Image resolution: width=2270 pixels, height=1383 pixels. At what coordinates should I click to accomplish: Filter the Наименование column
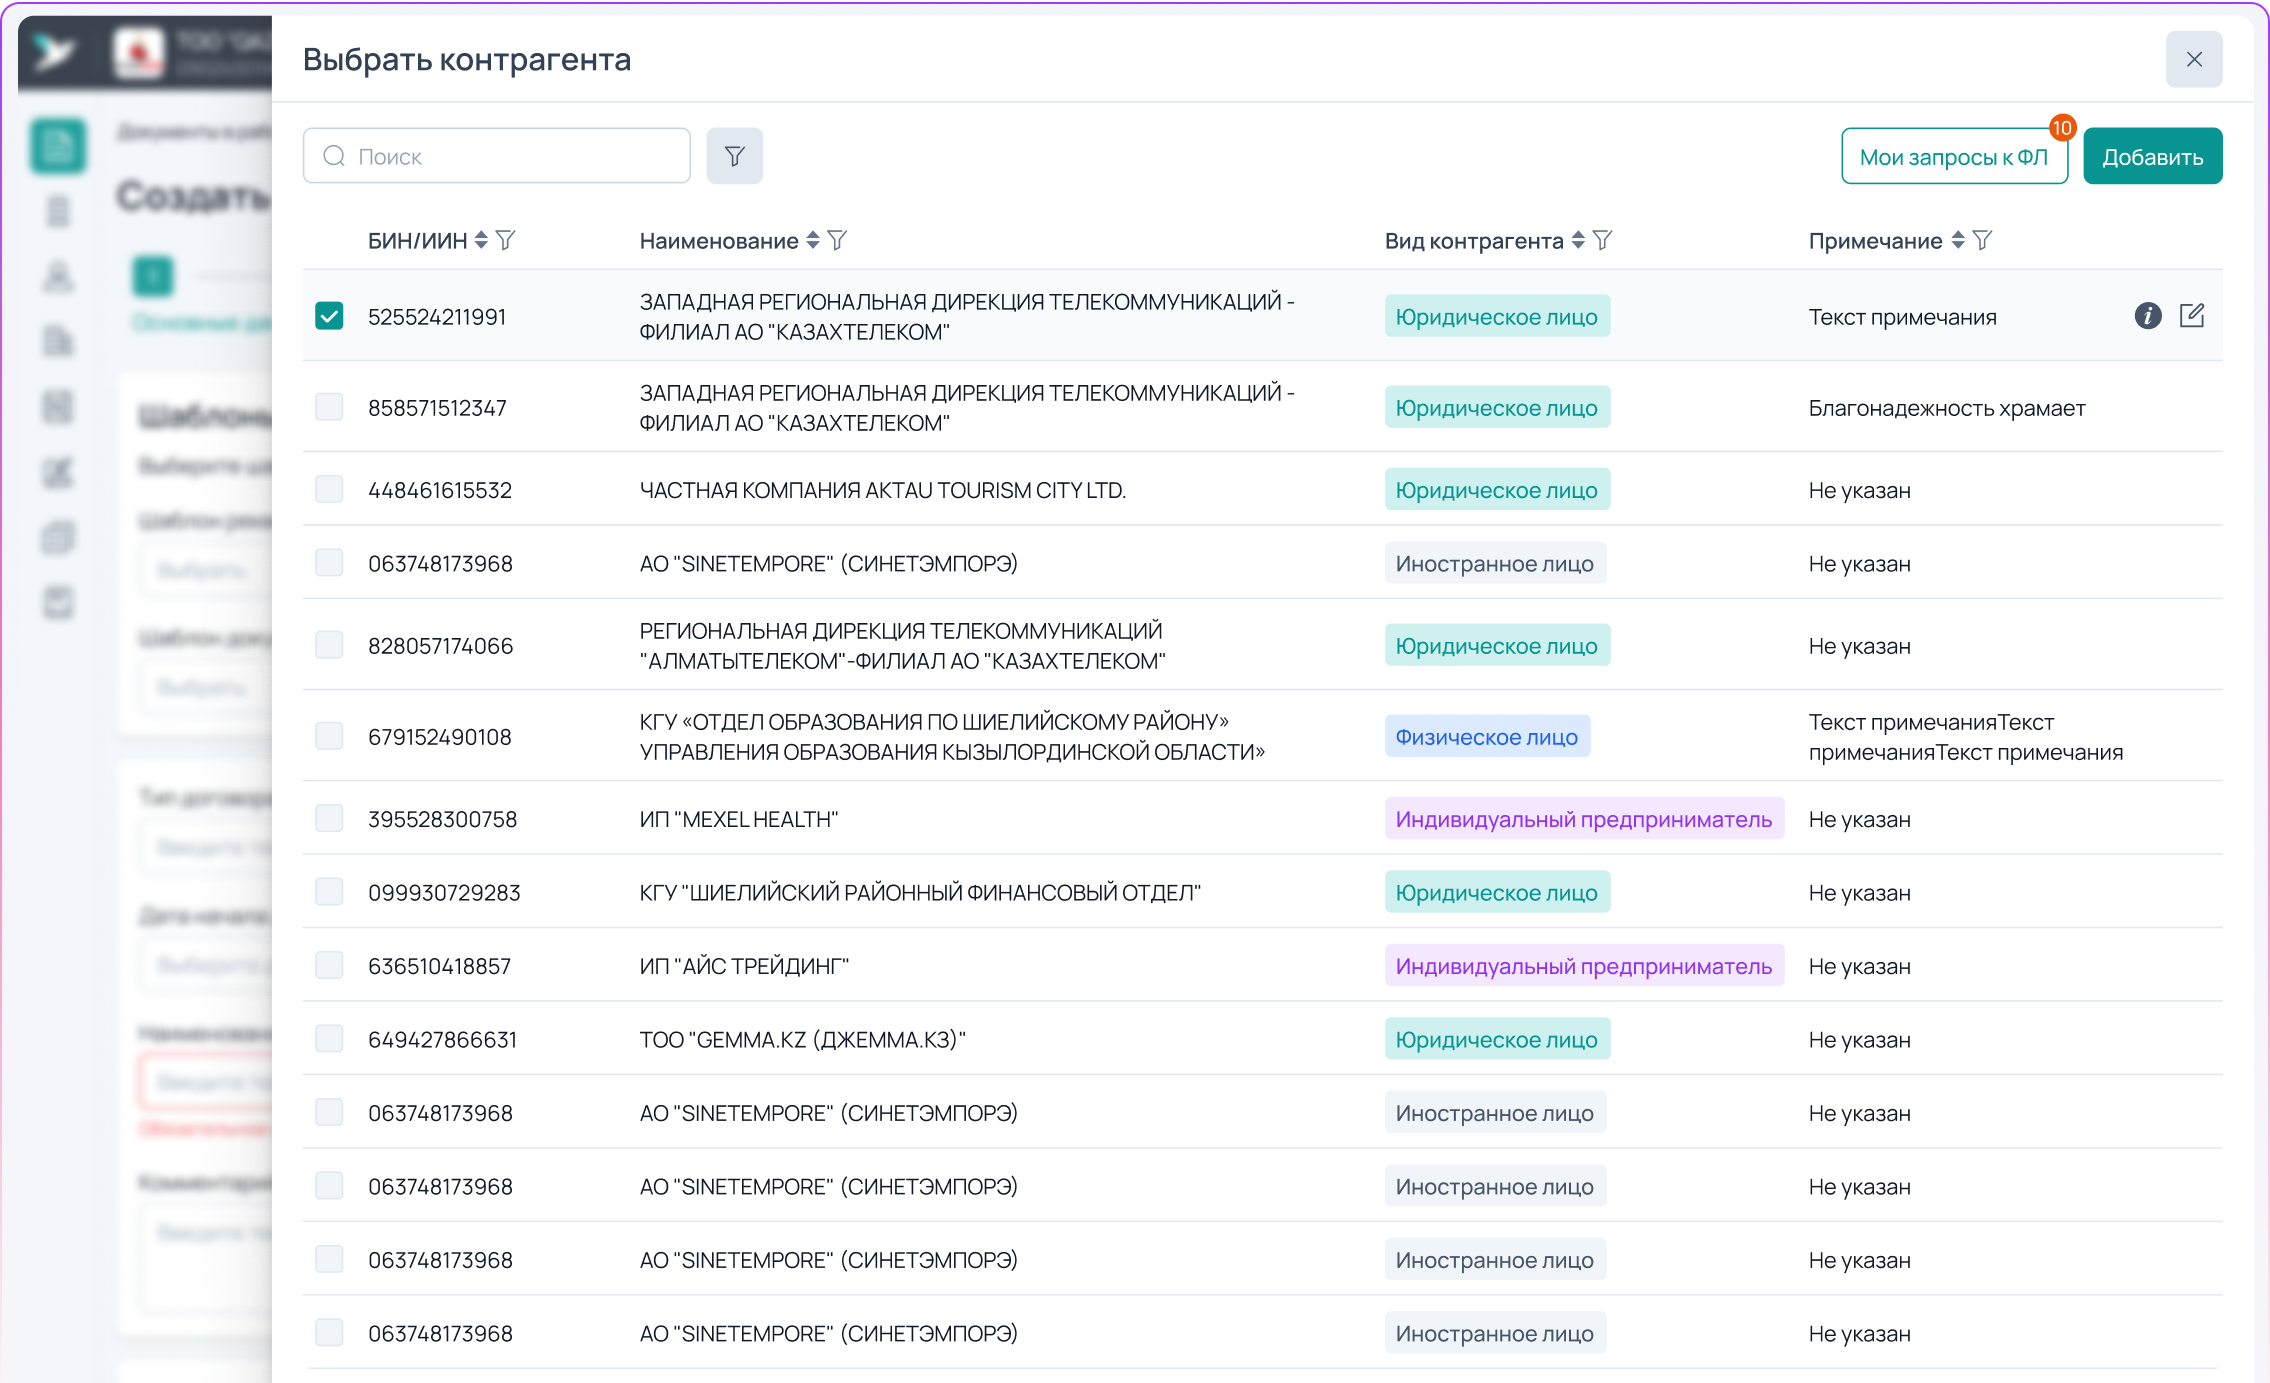(838, 240)
